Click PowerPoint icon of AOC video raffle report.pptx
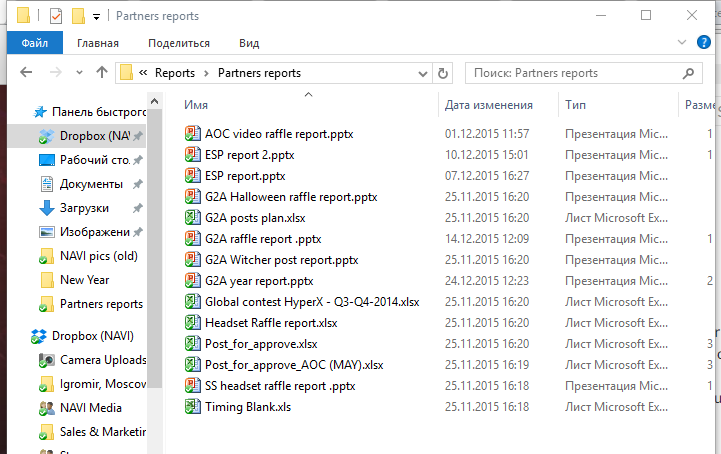This screenshot has width=721, height=454. 193,133
